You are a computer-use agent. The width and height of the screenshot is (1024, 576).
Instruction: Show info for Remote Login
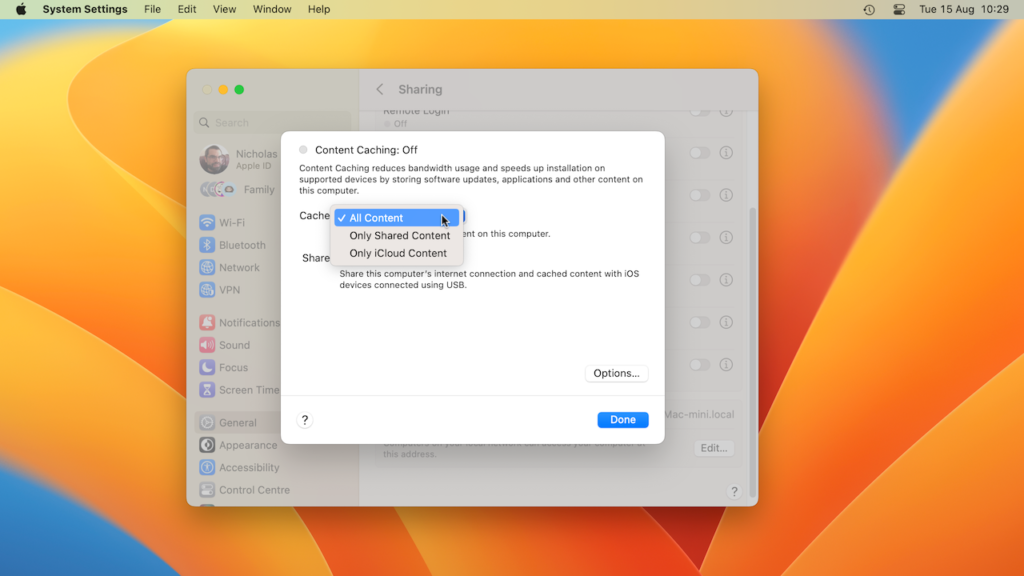727,112
